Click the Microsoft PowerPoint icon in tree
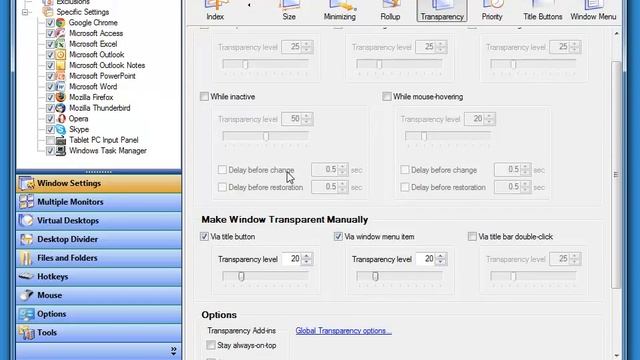 coord(60,76)
